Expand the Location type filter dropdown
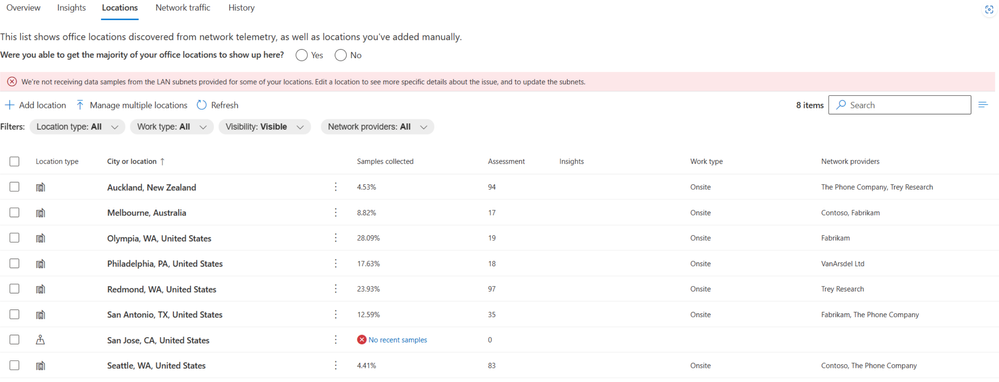 point(77,127)
